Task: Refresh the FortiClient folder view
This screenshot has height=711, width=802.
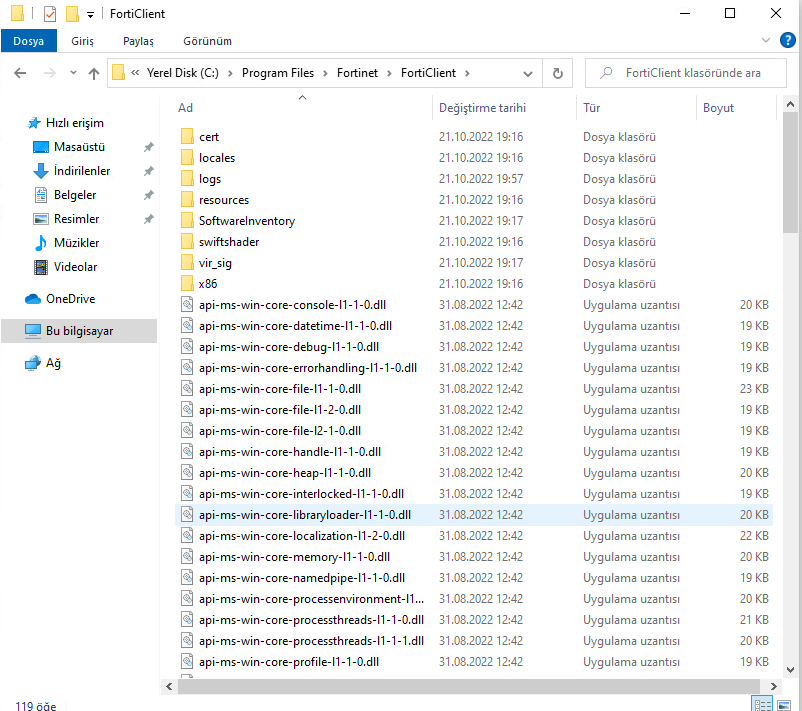Action: pos(558,74)
